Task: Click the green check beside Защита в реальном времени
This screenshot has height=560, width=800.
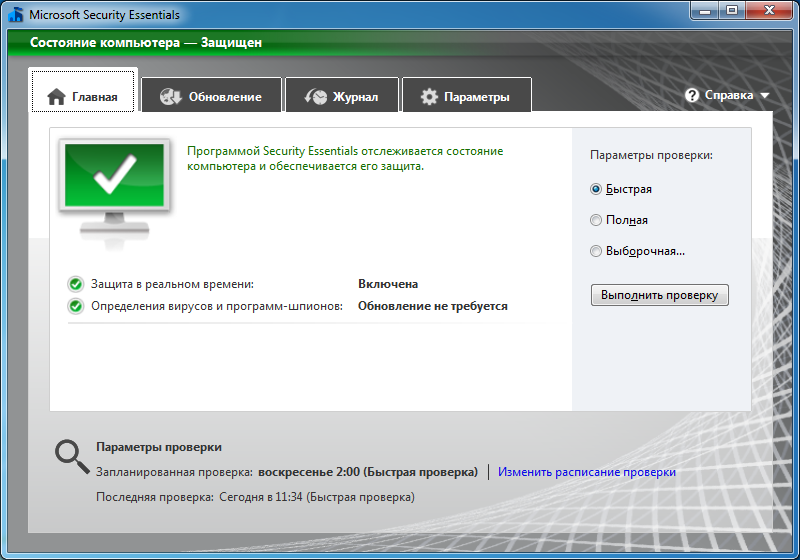Action: click(x=76, y=284)
